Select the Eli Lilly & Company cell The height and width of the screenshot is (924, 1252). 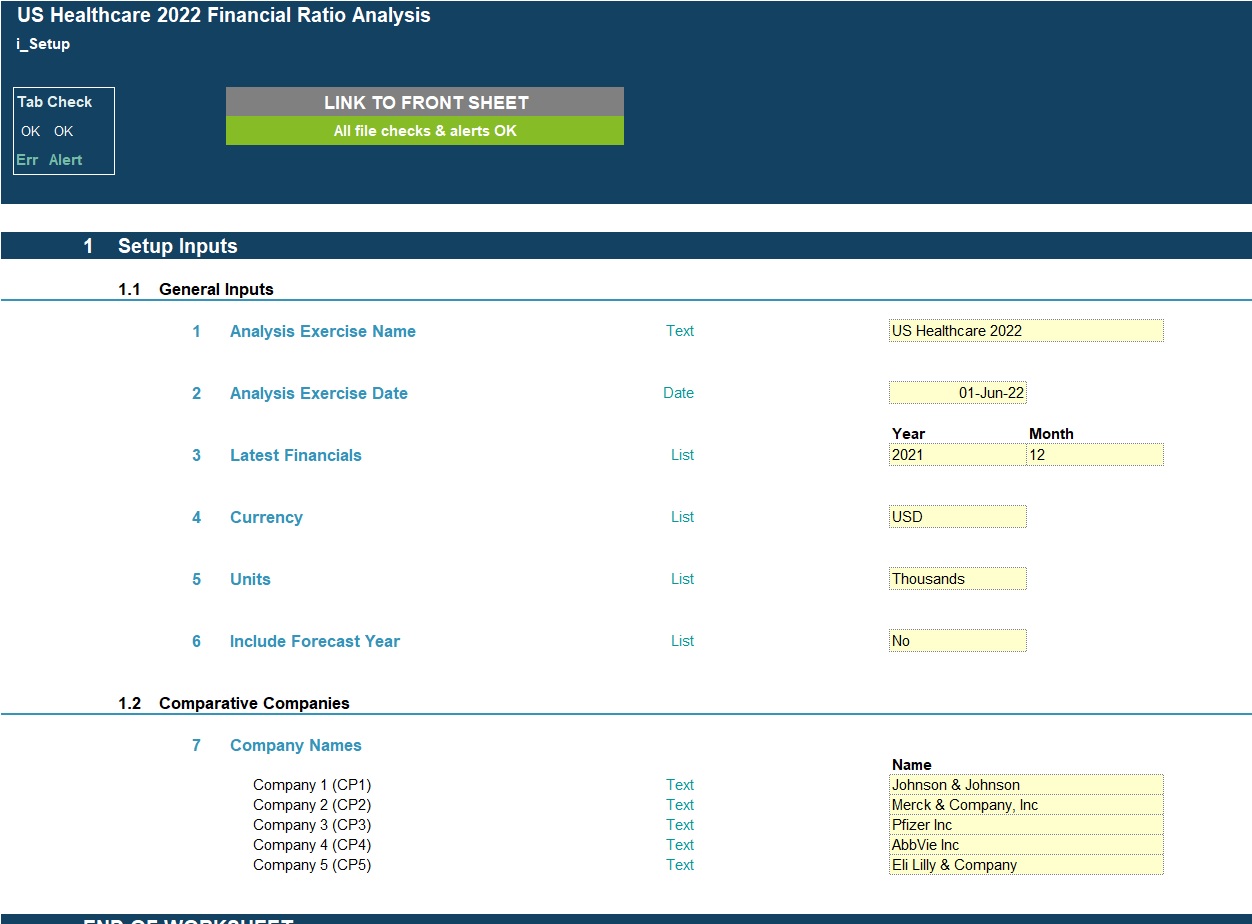click(x=1026, y=865)
